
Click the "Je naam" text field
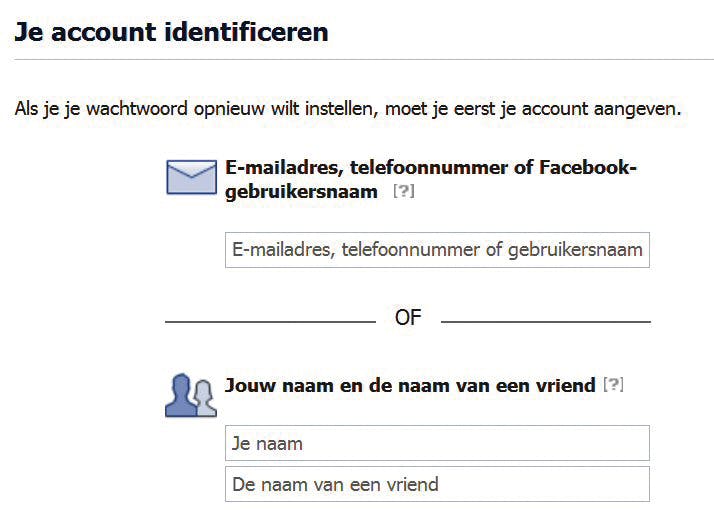pos(437,443)
